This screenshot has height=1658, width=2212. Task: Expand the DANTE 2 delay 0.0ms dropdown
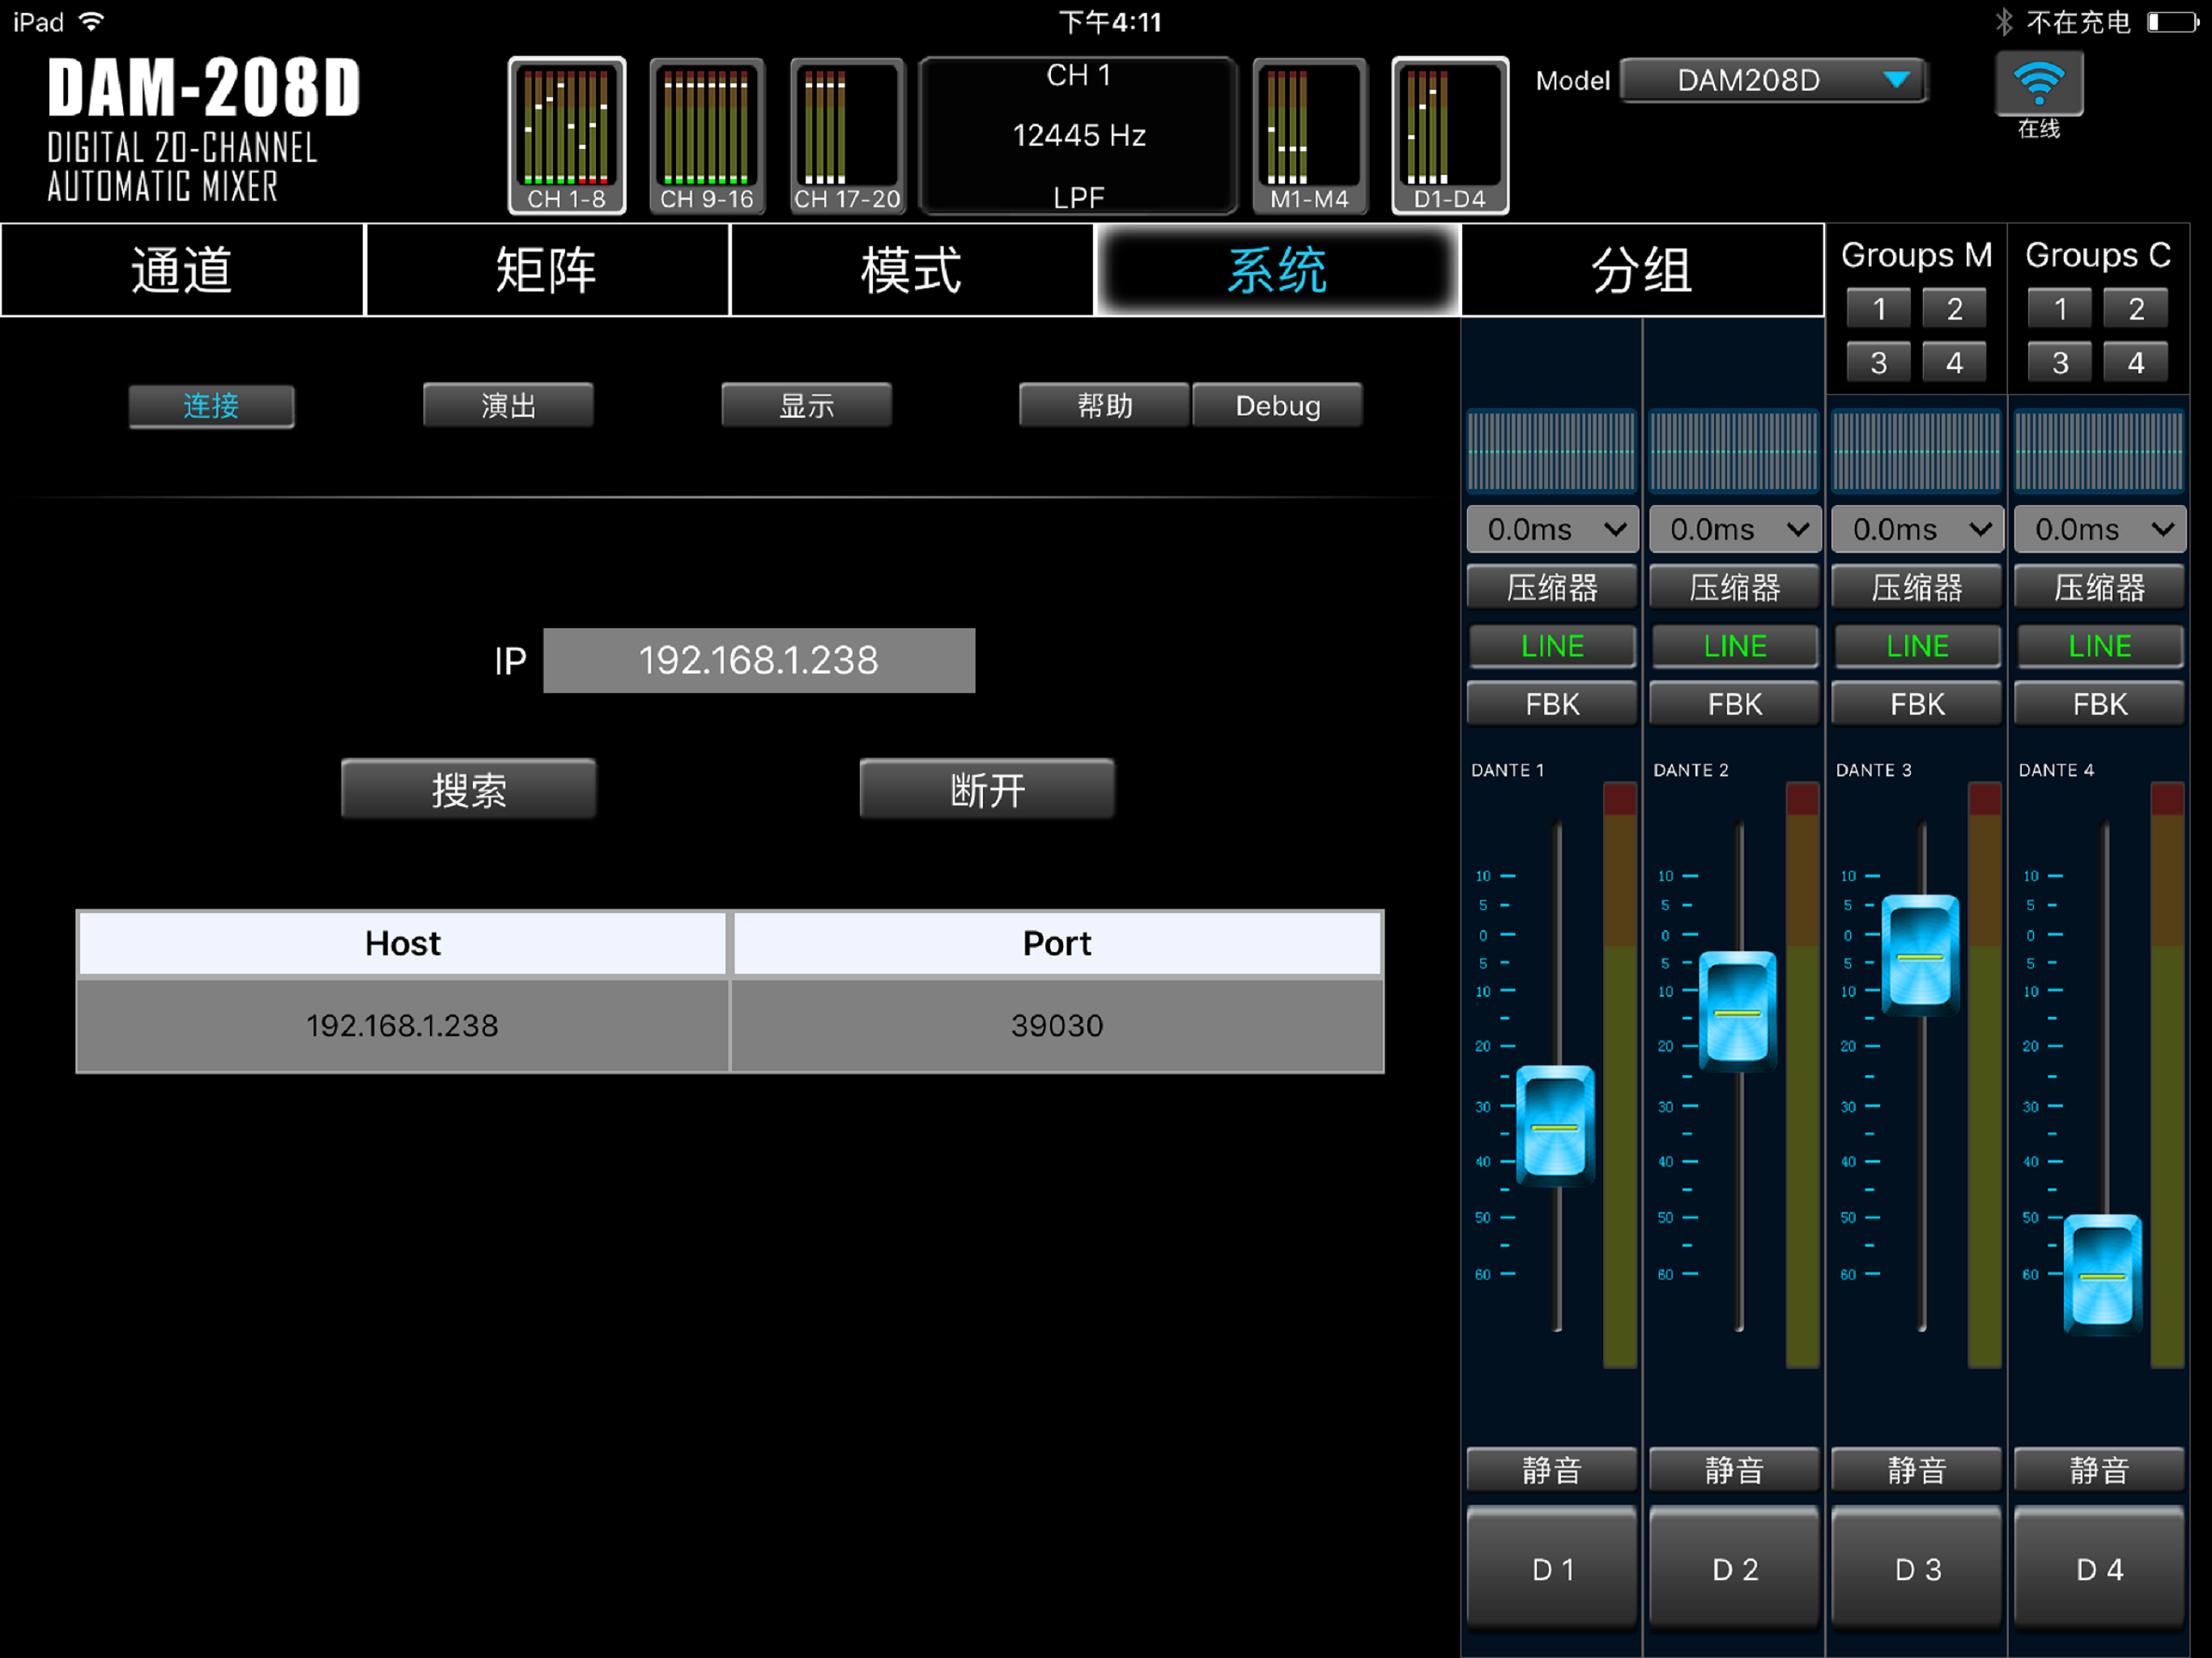(1734, 529)
